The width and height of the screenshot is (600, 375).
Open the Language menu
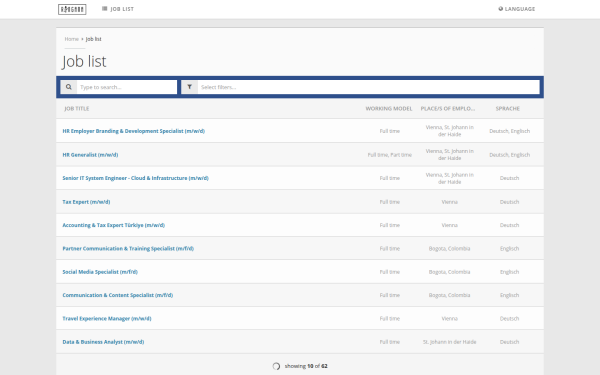coord(517,9)
